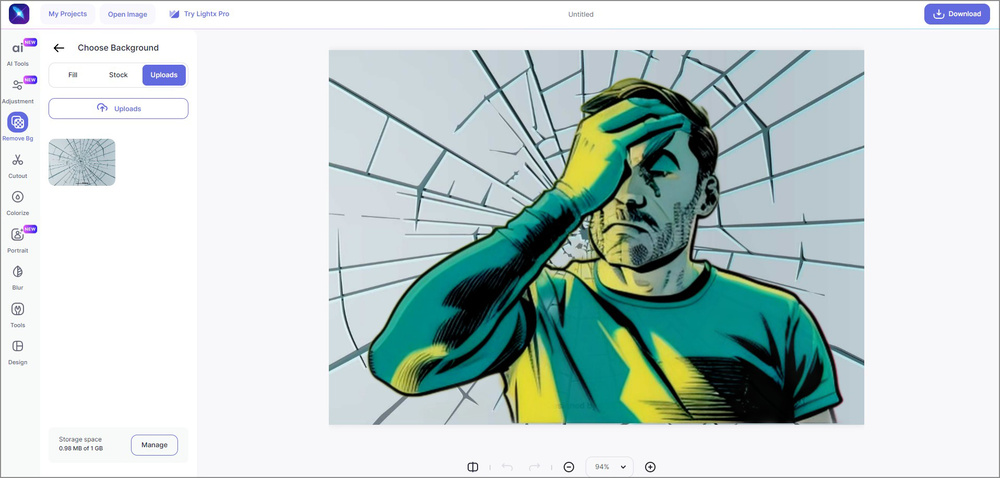Screen dimensions: 1000x478
Task: Select the cracked glass background thumbnail
Action: tap(82, 162)
